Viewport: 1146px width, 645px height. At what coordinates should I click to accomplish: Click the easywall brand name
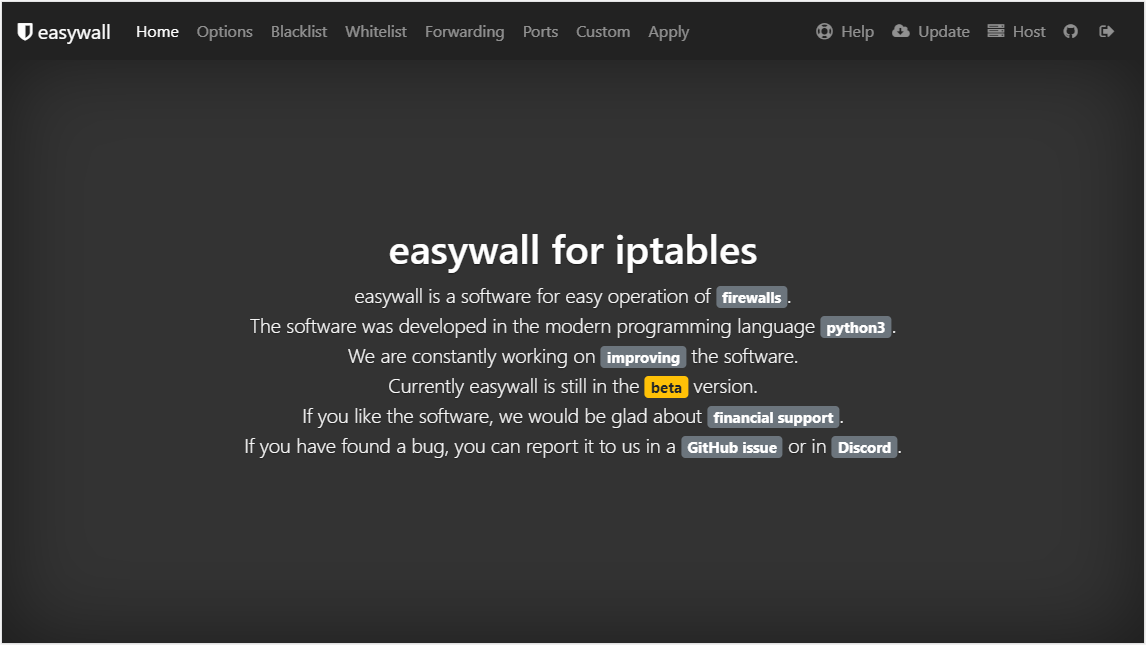(x=74, y=32)
